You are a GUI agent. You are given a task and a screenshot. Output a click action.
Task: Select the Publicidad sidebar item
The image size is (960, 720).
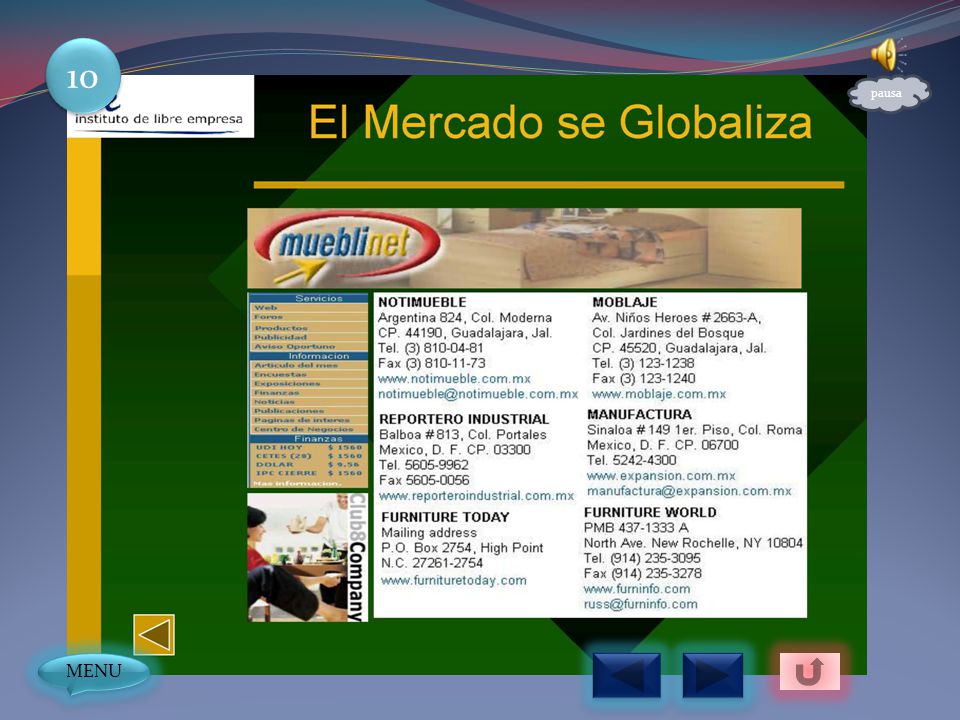(x=308, y=337)
